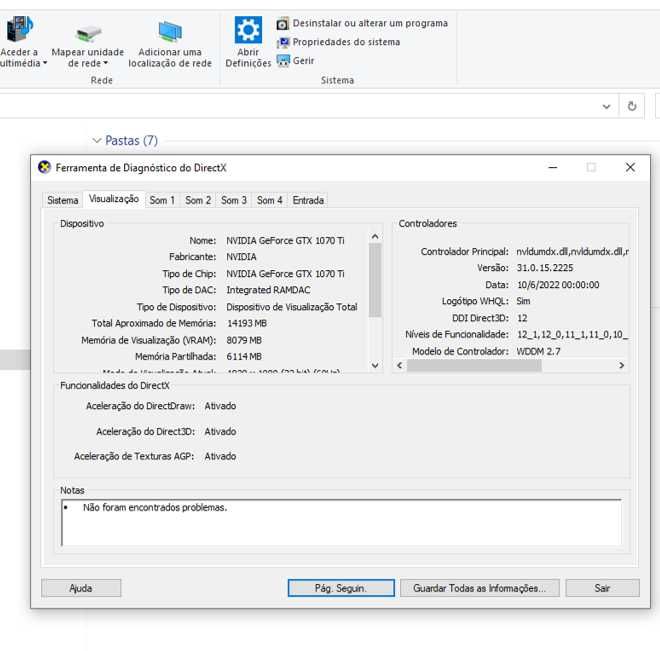
Task: Click the Pág. Seguin. button
Action: click(341, 588)
